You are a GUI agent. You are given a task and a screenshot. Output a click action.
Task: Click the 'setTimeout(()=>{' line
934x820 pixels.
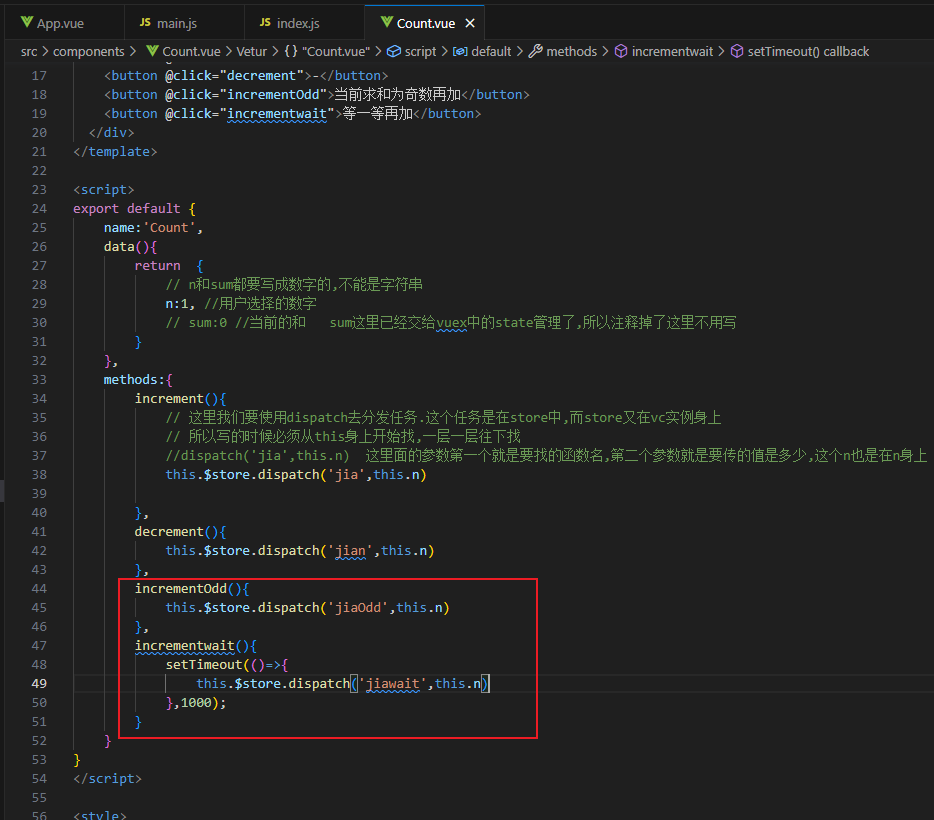[x=226, y=665]
